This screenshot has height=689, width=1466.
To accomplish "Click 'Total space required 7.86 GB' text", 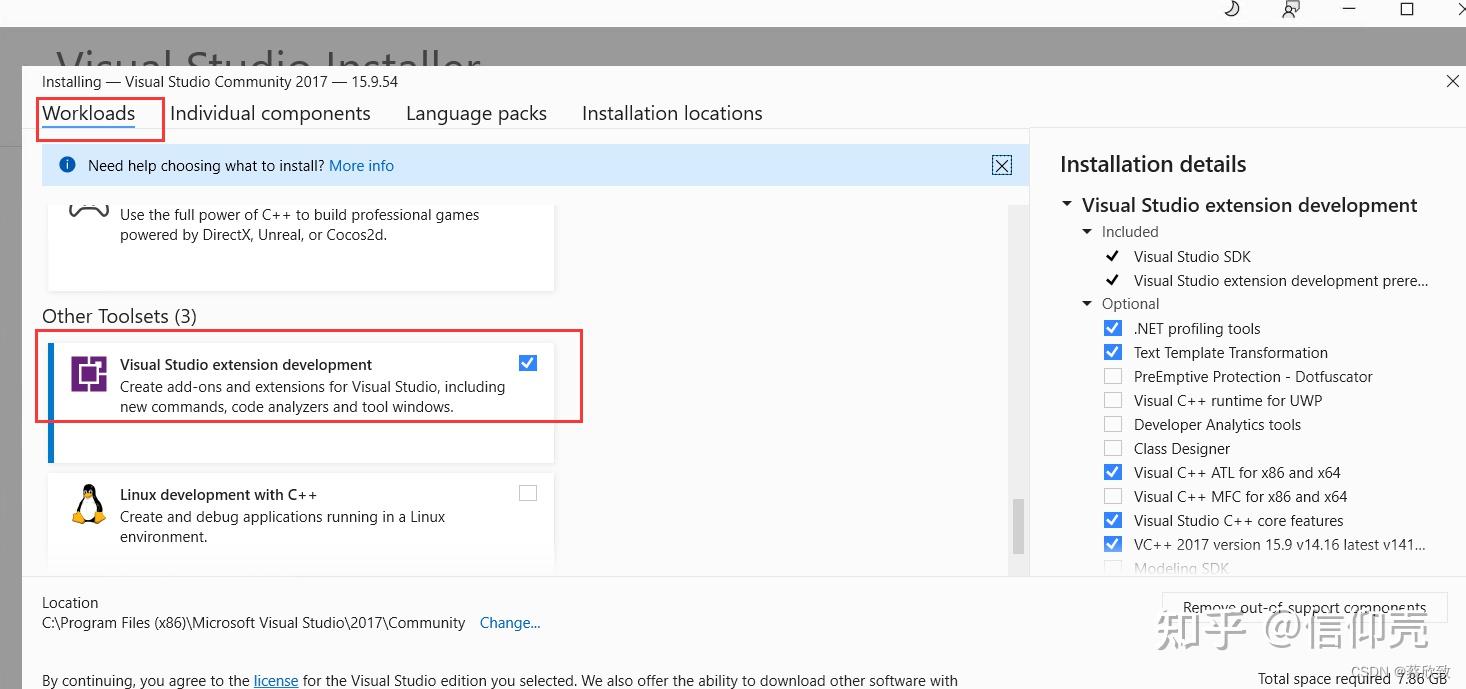I will click(1354, 679).
